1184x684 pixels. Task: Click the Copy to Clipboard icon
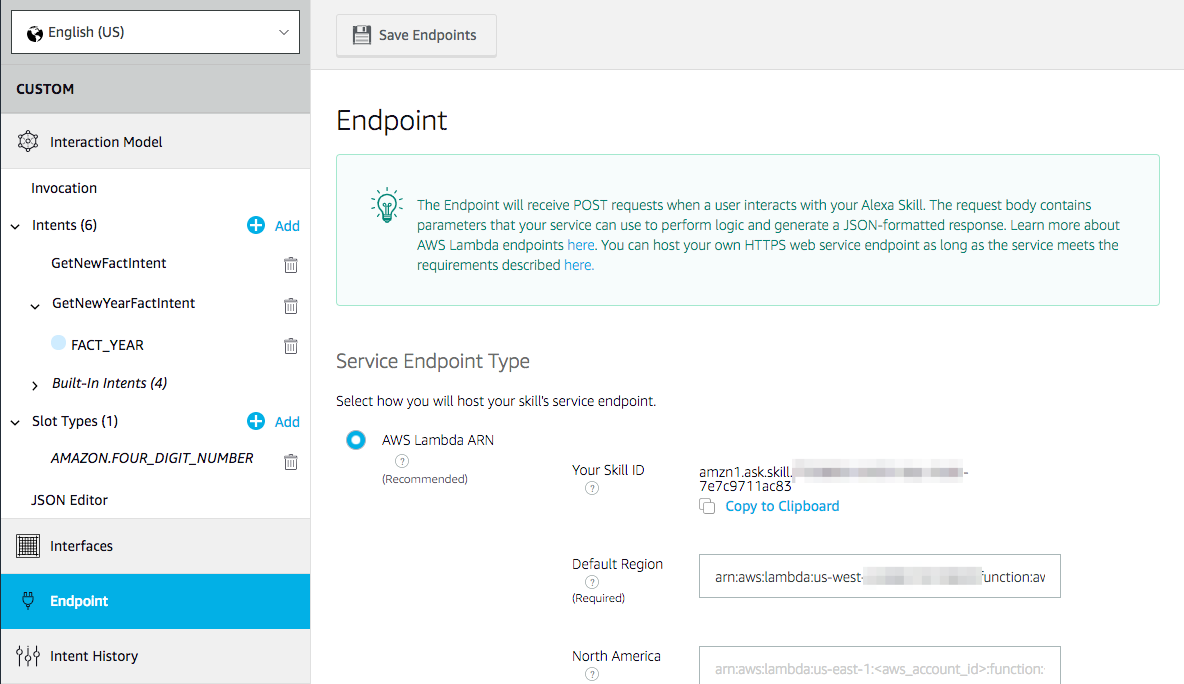point(707,507)
